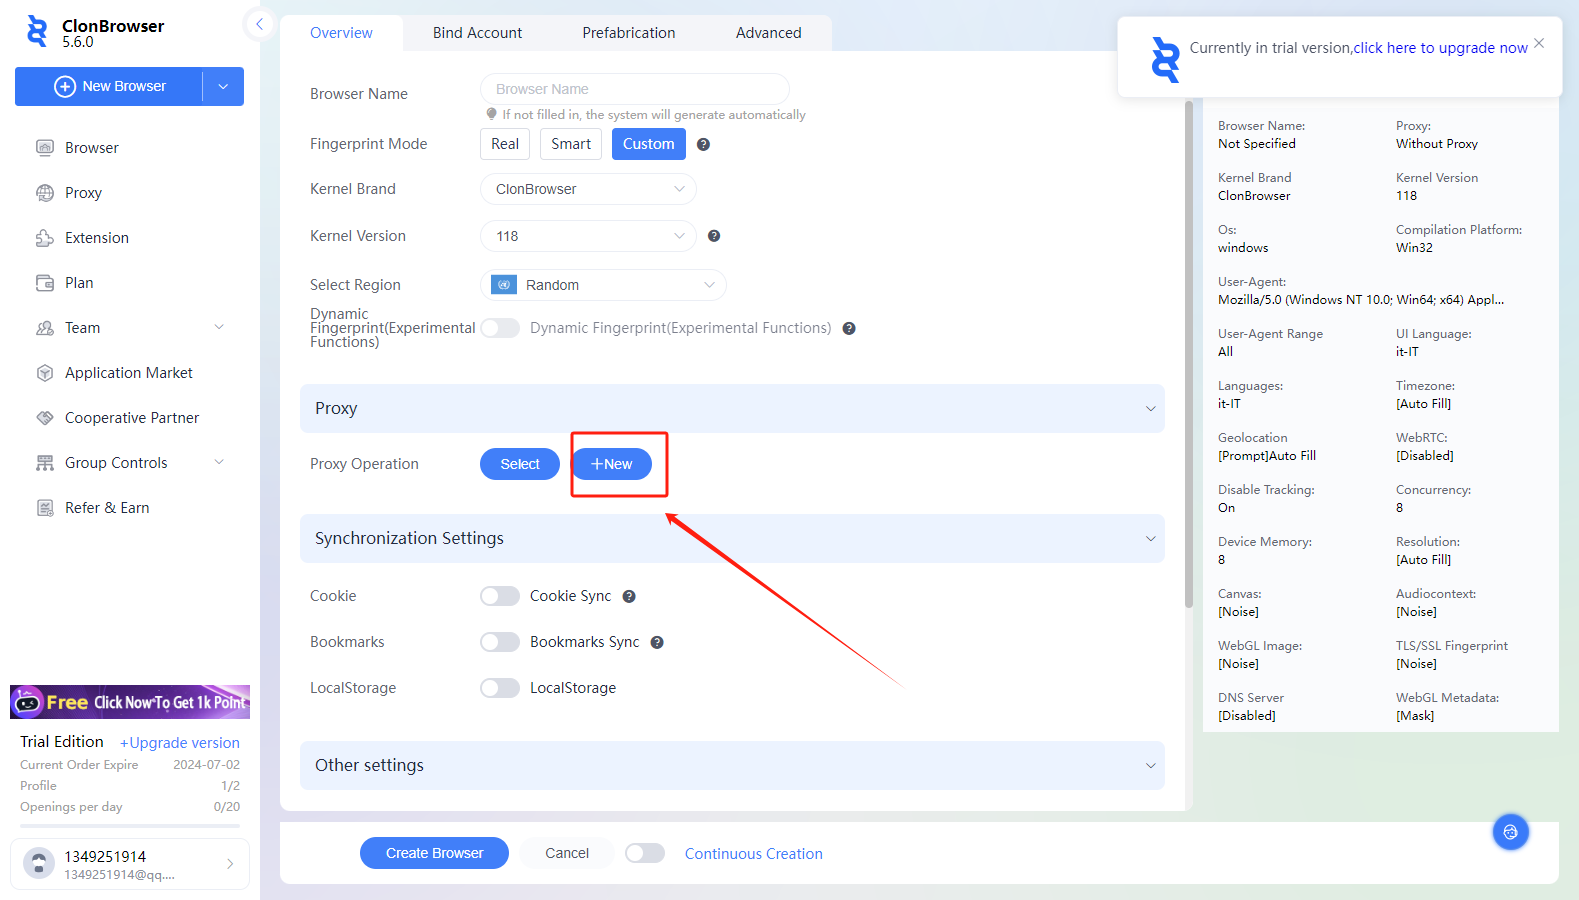Viewport: 1579px width, 900px height.
Task: Click the Browser Name input field
Action: click(635, 89)
